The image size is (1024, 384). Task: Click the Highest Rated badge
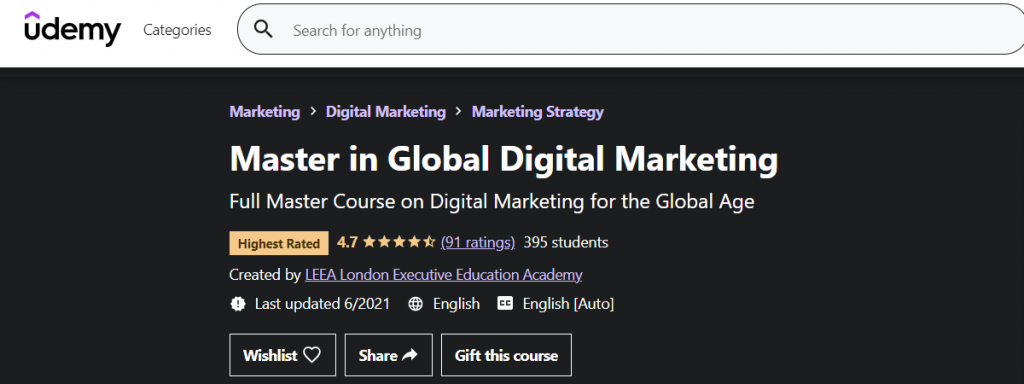click(279, 244)
